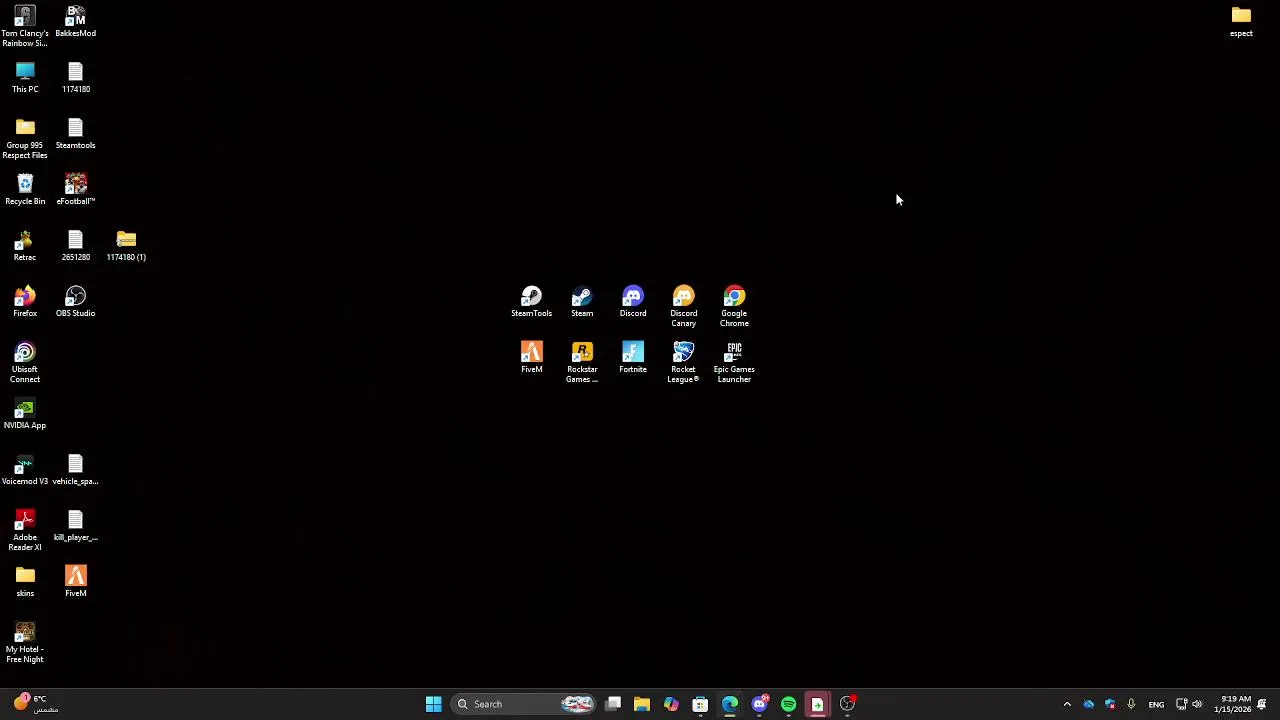Select the Adobe Reader XI shortcut

click(x=25, y=530)
